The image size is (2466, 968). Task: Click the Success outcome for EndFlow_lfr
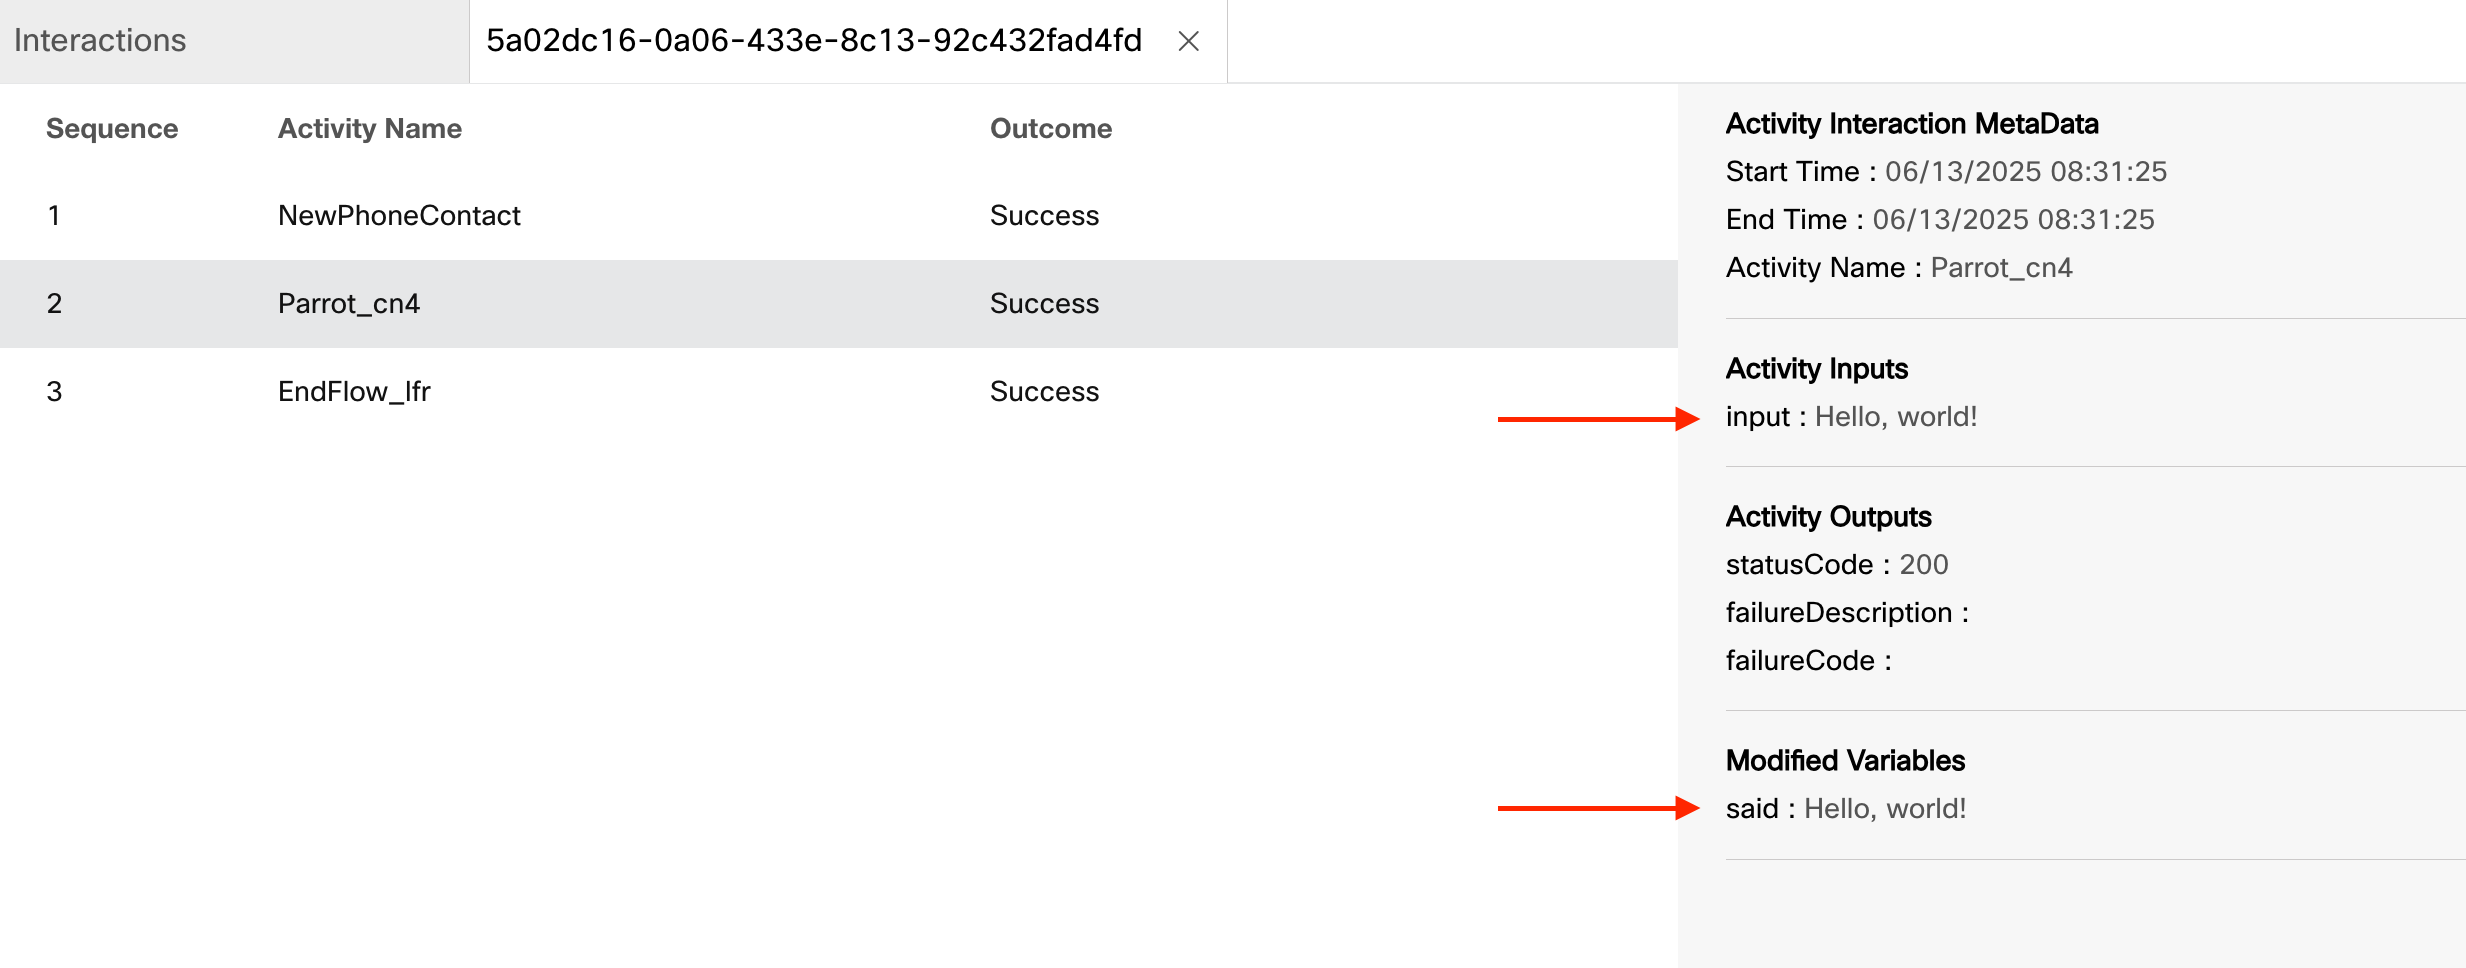coord(1044,392)
